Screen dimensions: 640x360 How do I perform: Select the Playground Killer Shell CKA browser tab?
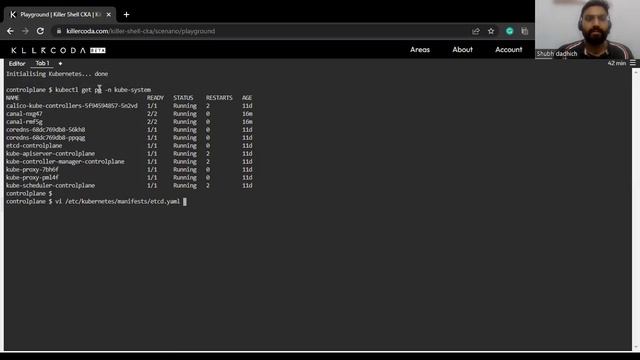(60, 15)
